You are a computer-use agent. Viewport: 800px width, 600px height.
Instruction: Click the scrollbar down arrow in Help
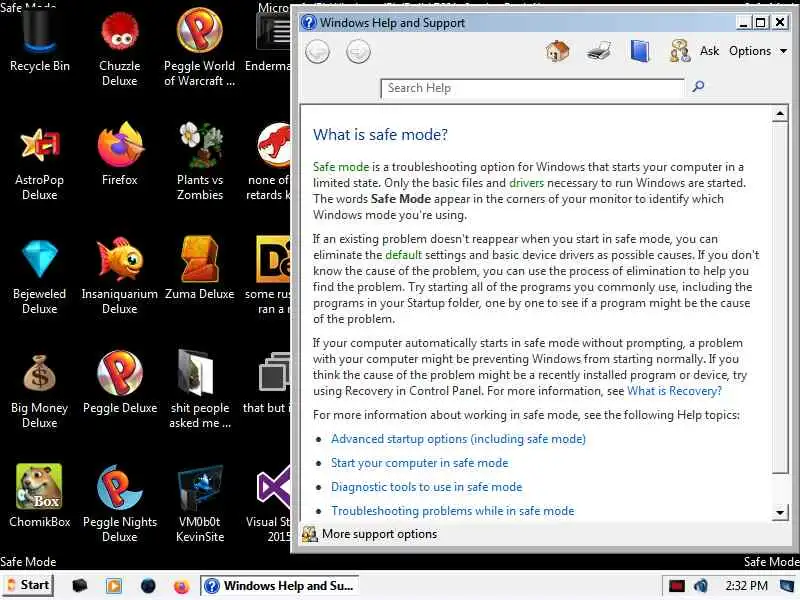tap(780, 513)
